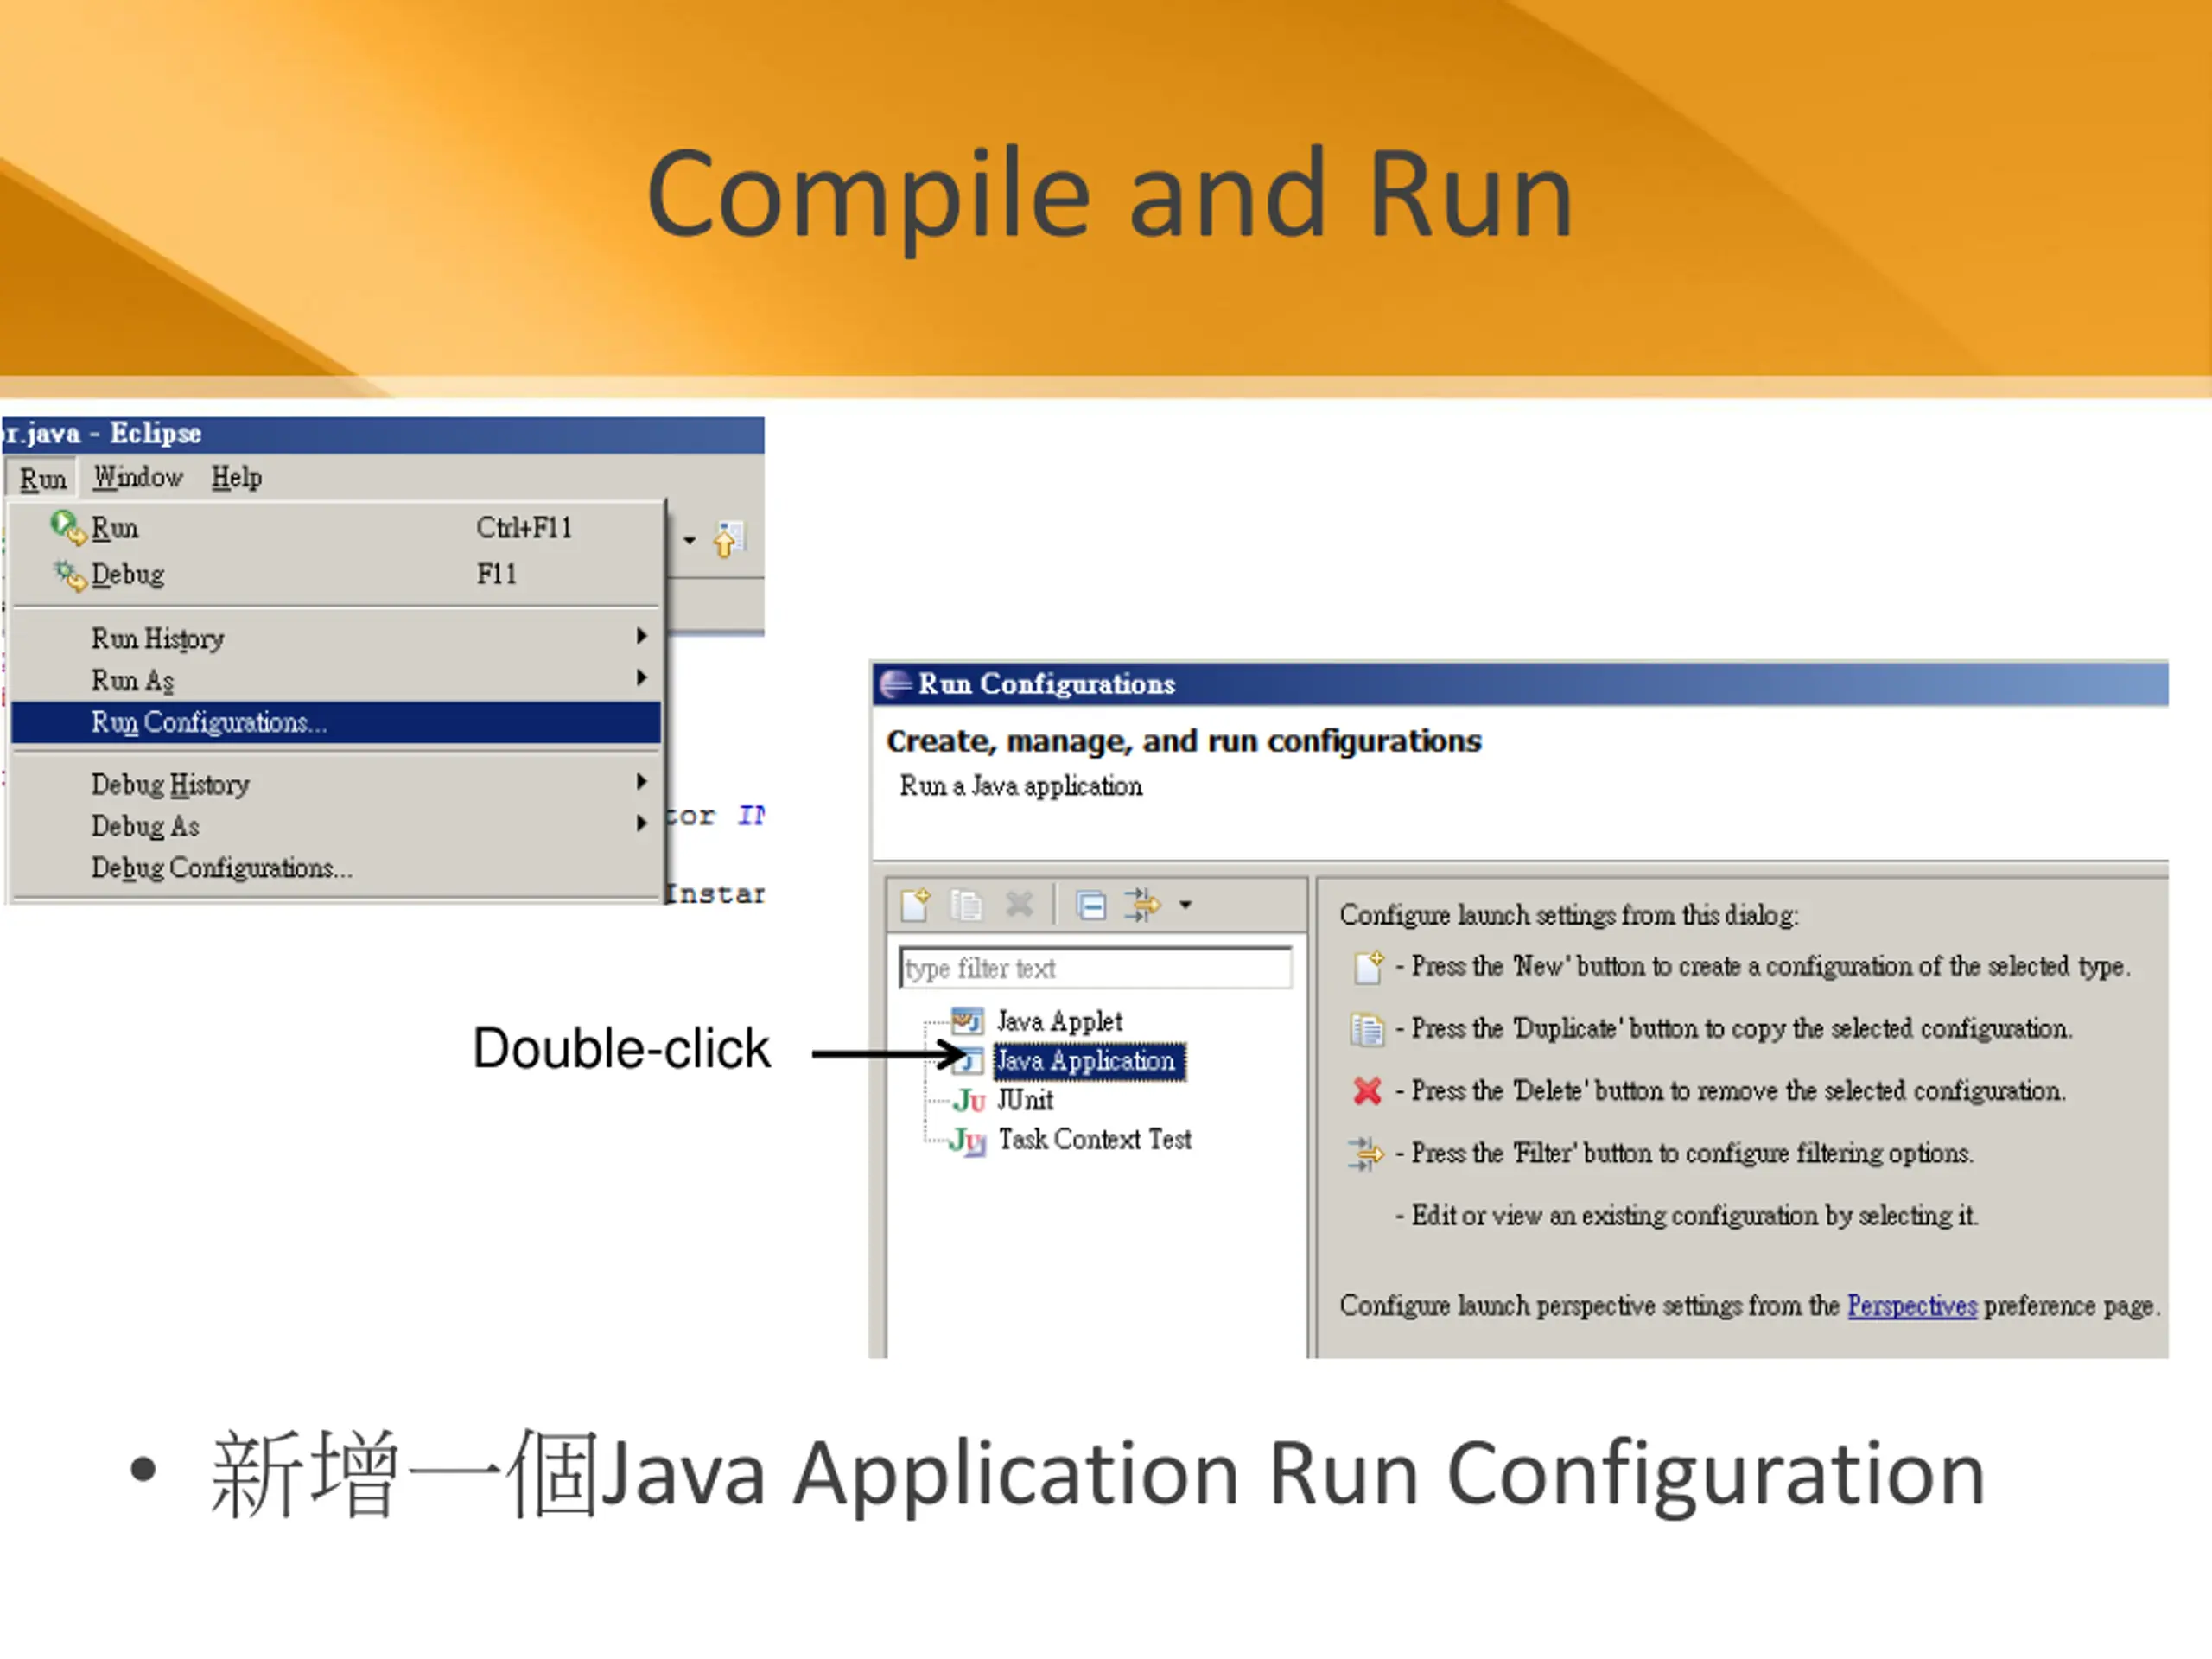Click 'Create, manage, and run configurations' heading

tap(1184, 741)
